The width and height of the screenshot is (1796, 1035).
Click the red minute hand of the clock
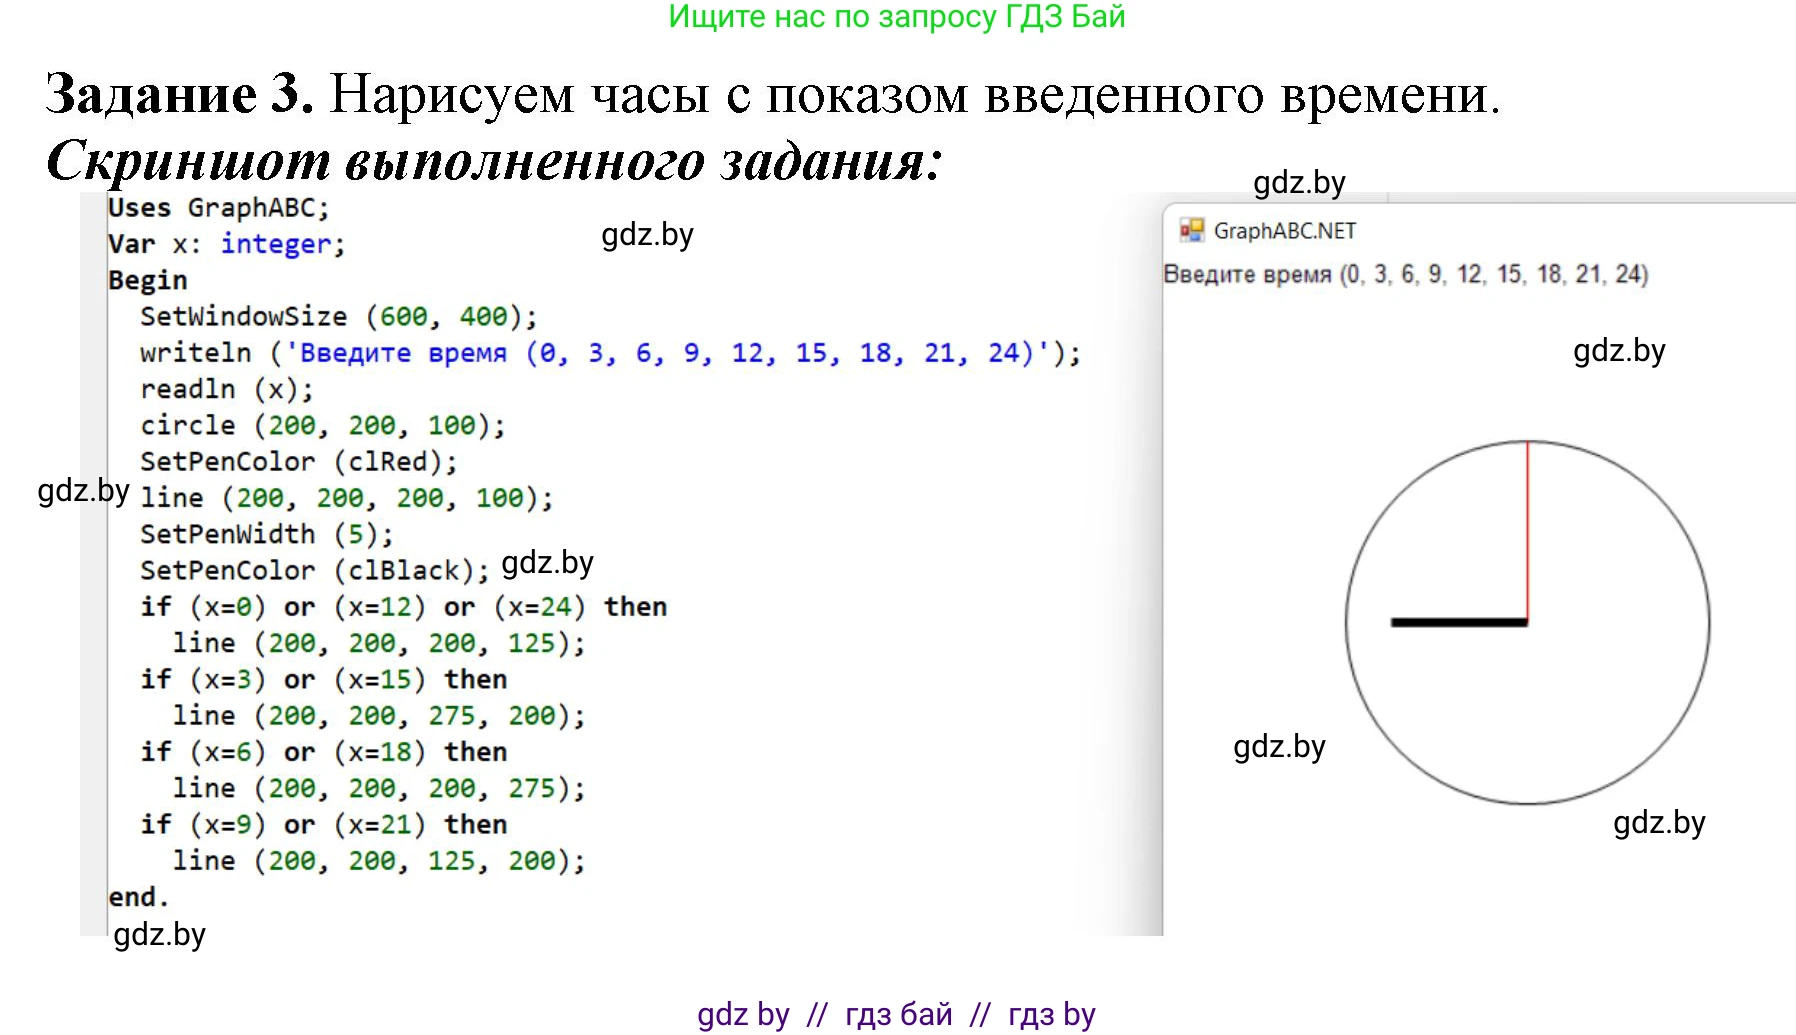pos(1527,530)
